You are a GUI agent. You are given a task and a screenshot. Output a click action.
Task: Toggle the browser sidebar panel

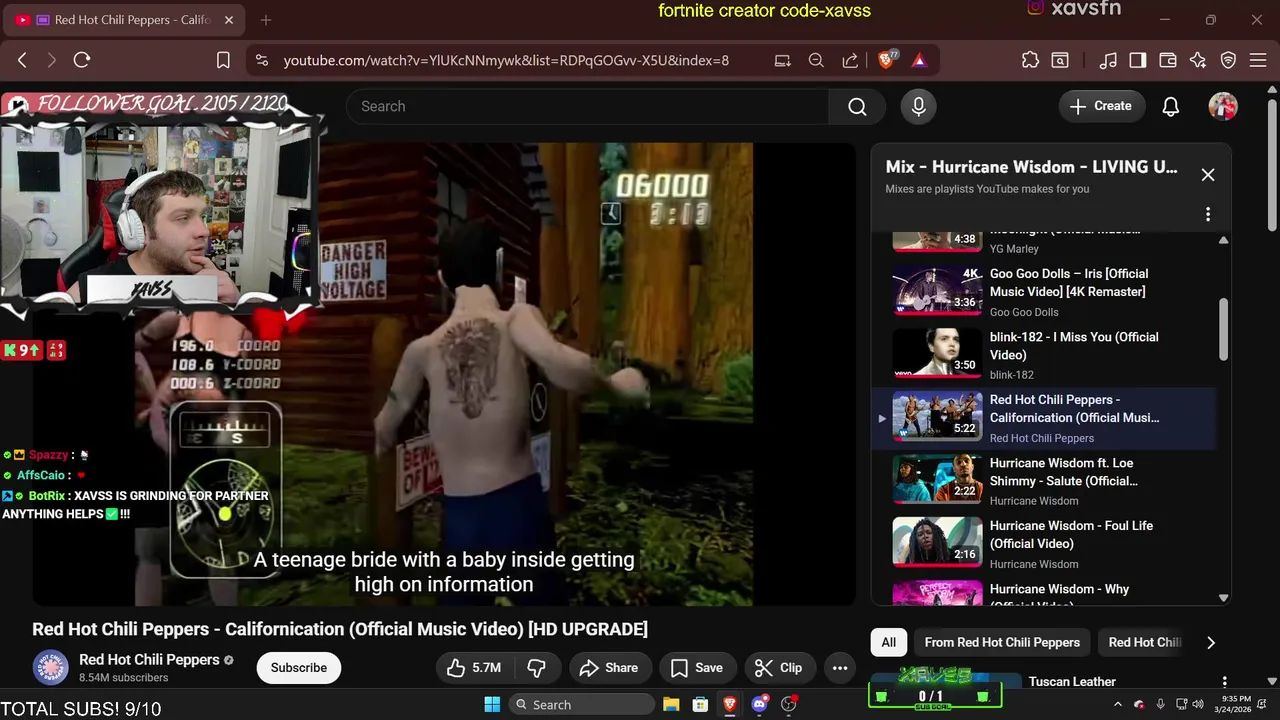pyautogui.click(x=1138, y=60)
